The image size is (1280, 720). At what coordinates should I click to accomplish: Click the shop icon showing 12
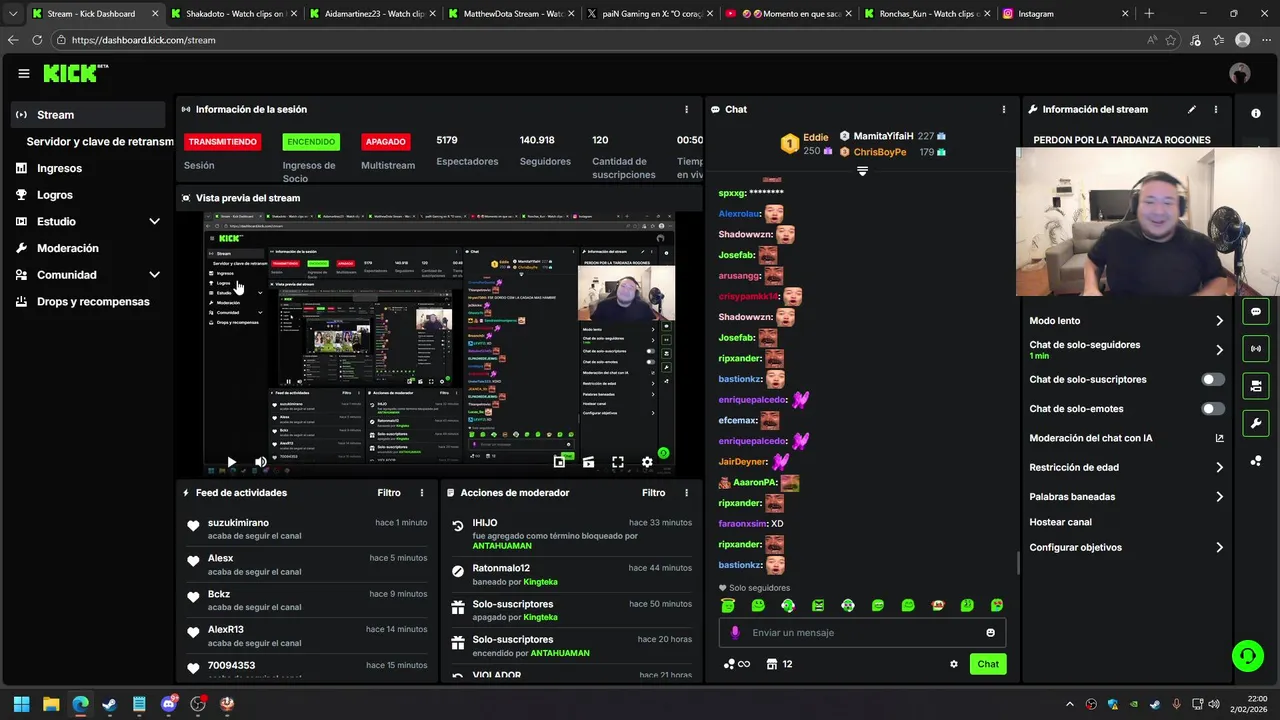pyautogui.click(x=779, y=664)
